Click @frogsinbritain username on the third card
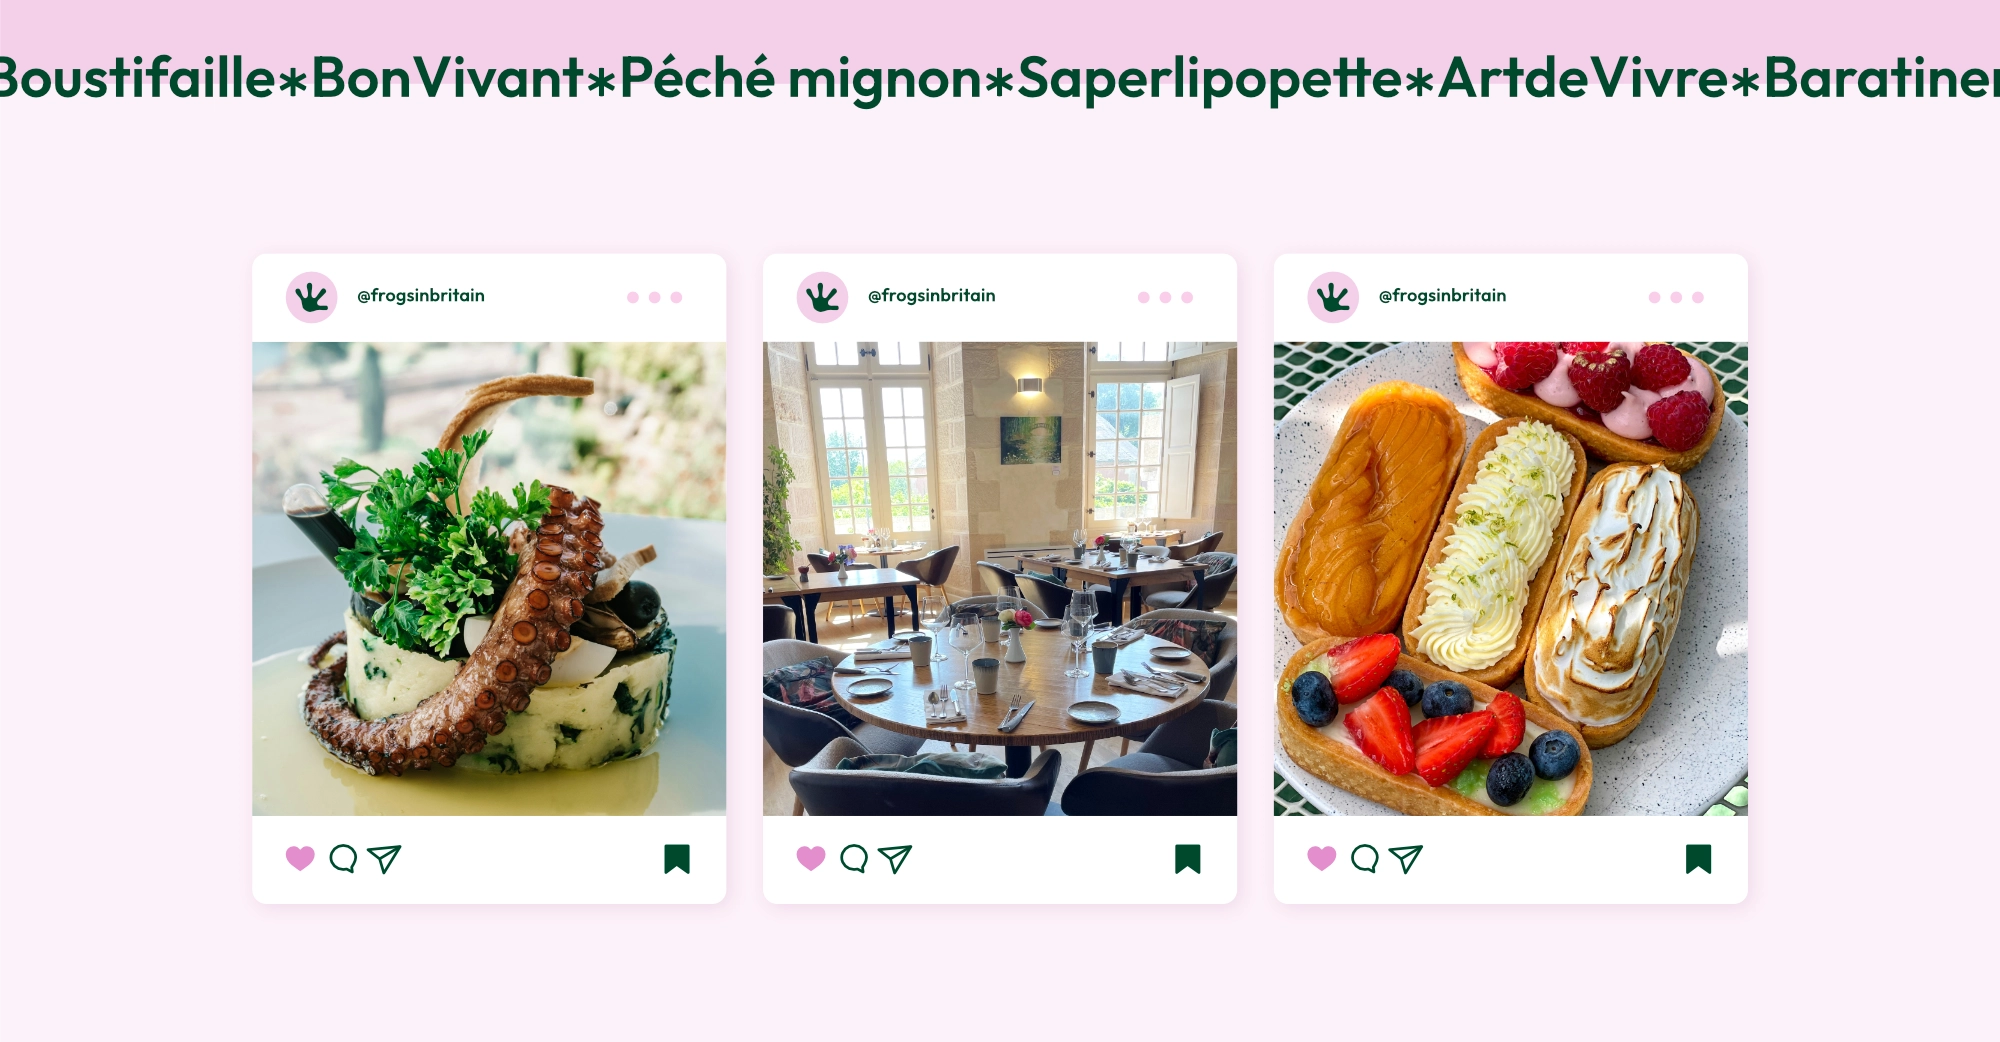The image size is (2000, 1042). pos(1442,296)
